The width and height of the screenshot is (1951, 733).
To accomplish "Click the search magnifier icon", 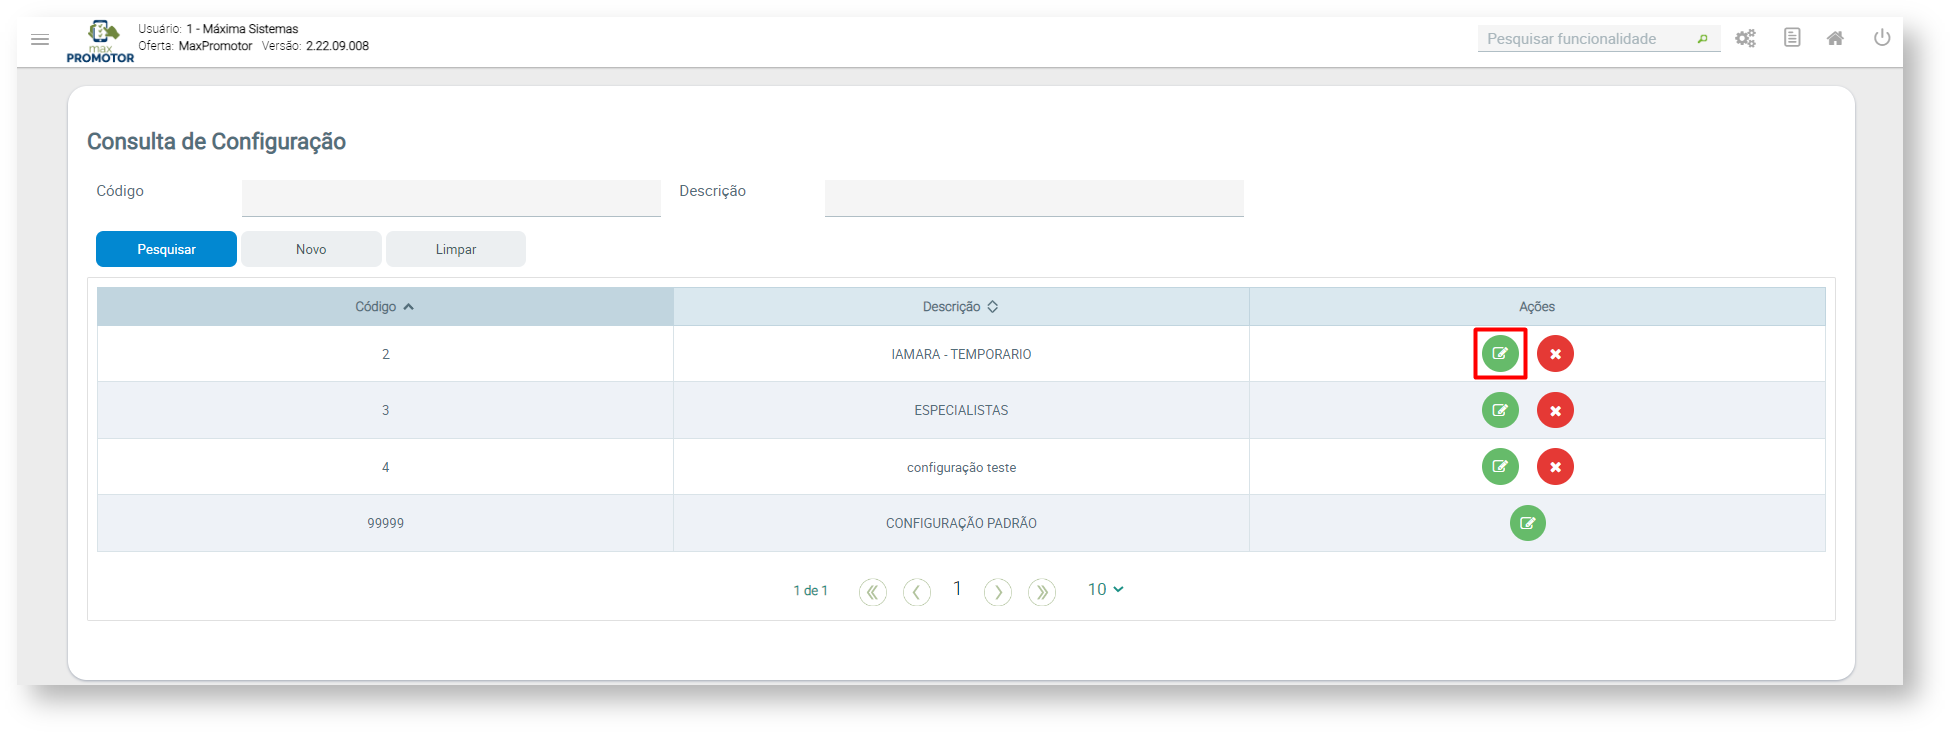I will click(1702, 39).
